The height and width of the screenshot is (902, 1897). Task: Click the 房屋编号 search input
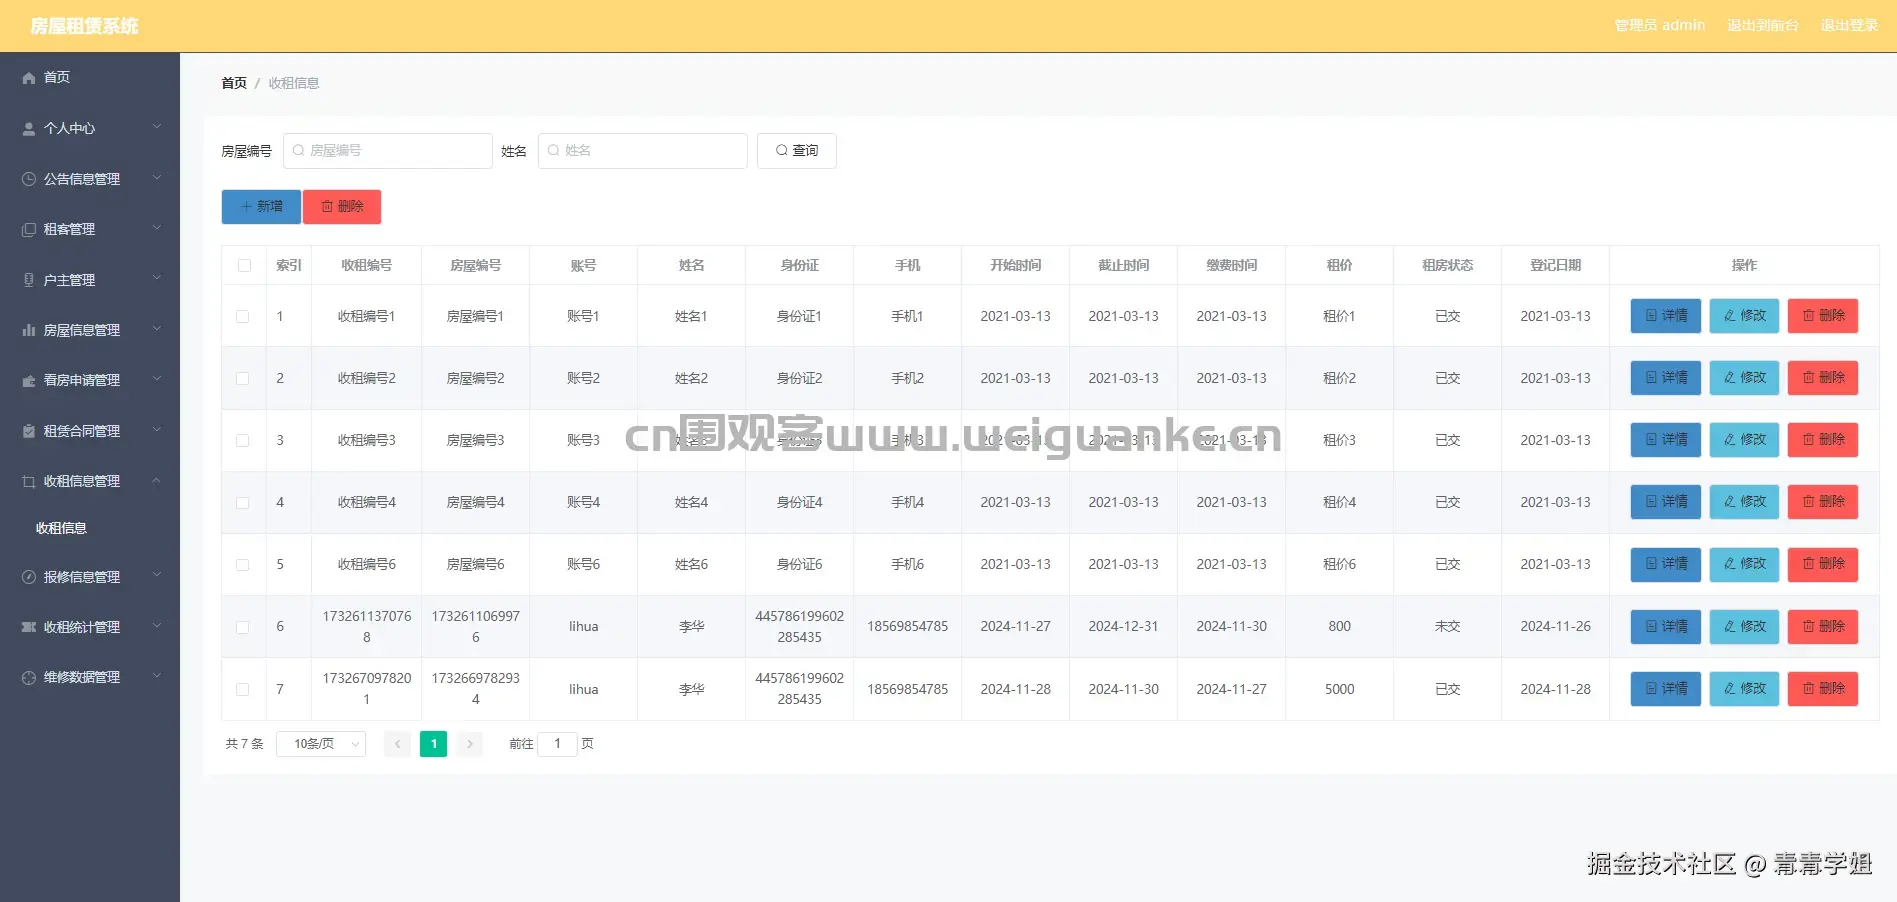[388, 151]
